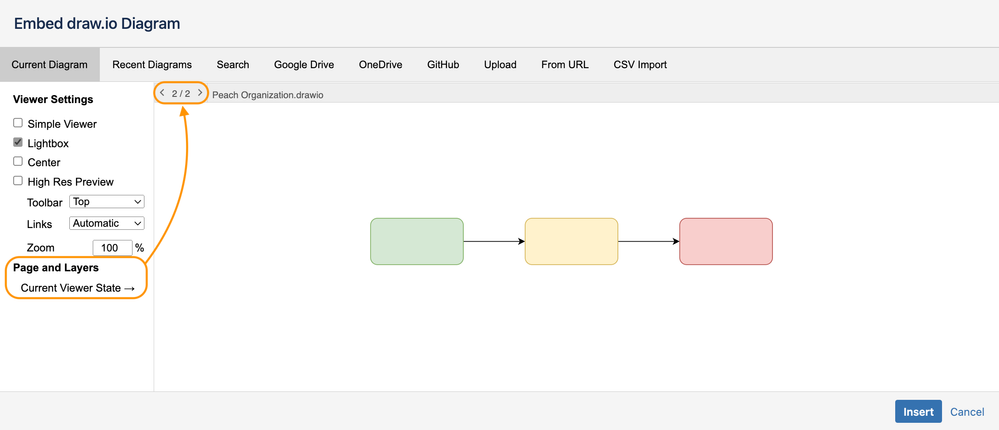Select the Google Drive tab
The height and width of the screenshot is (430, 999).
(304, 64)
